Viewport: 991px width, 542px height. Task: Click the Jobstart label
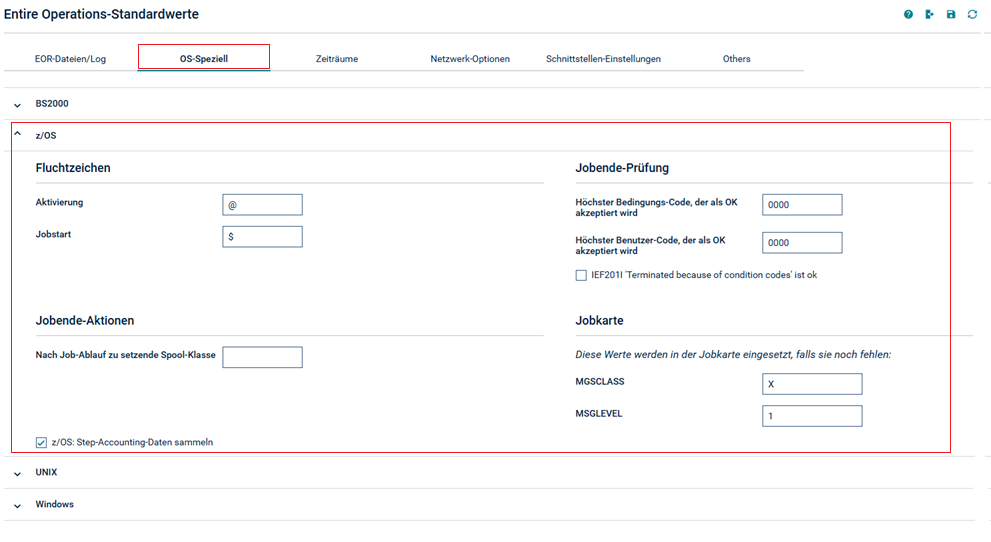coord(53,234)
